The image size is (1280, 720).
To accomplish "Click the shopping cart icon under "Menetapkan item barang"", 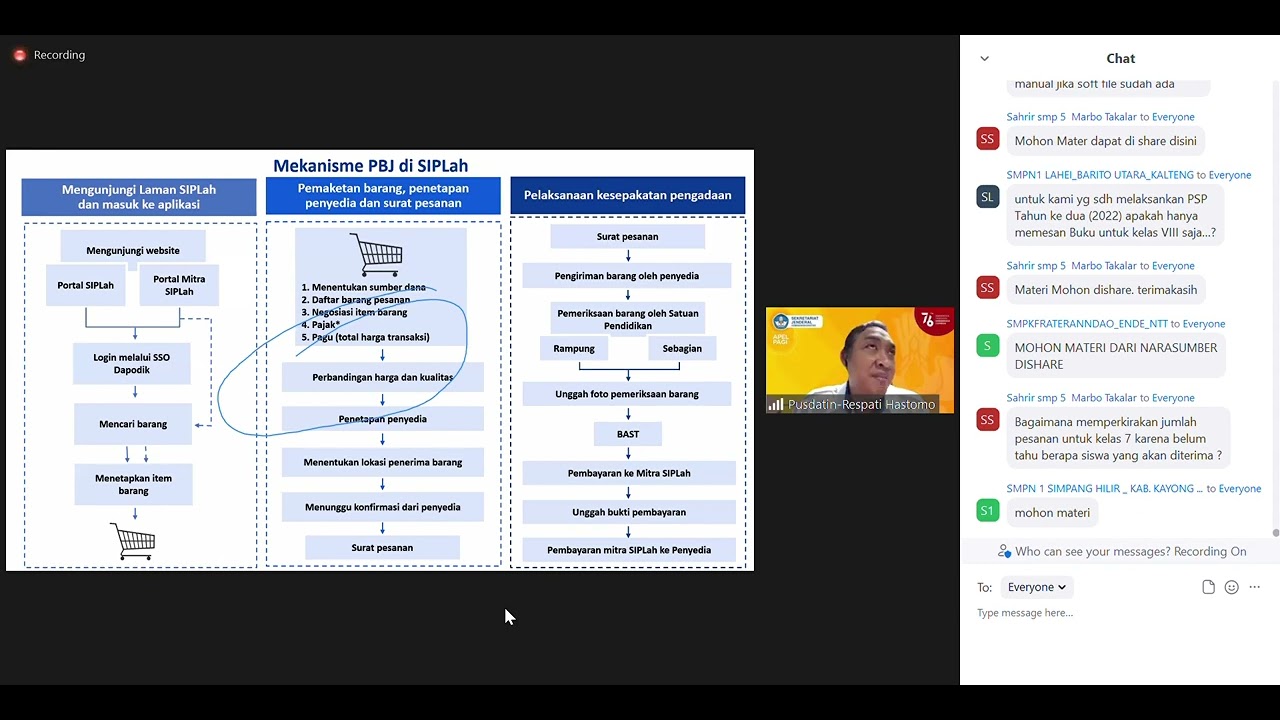I will [x=135, y=541].
